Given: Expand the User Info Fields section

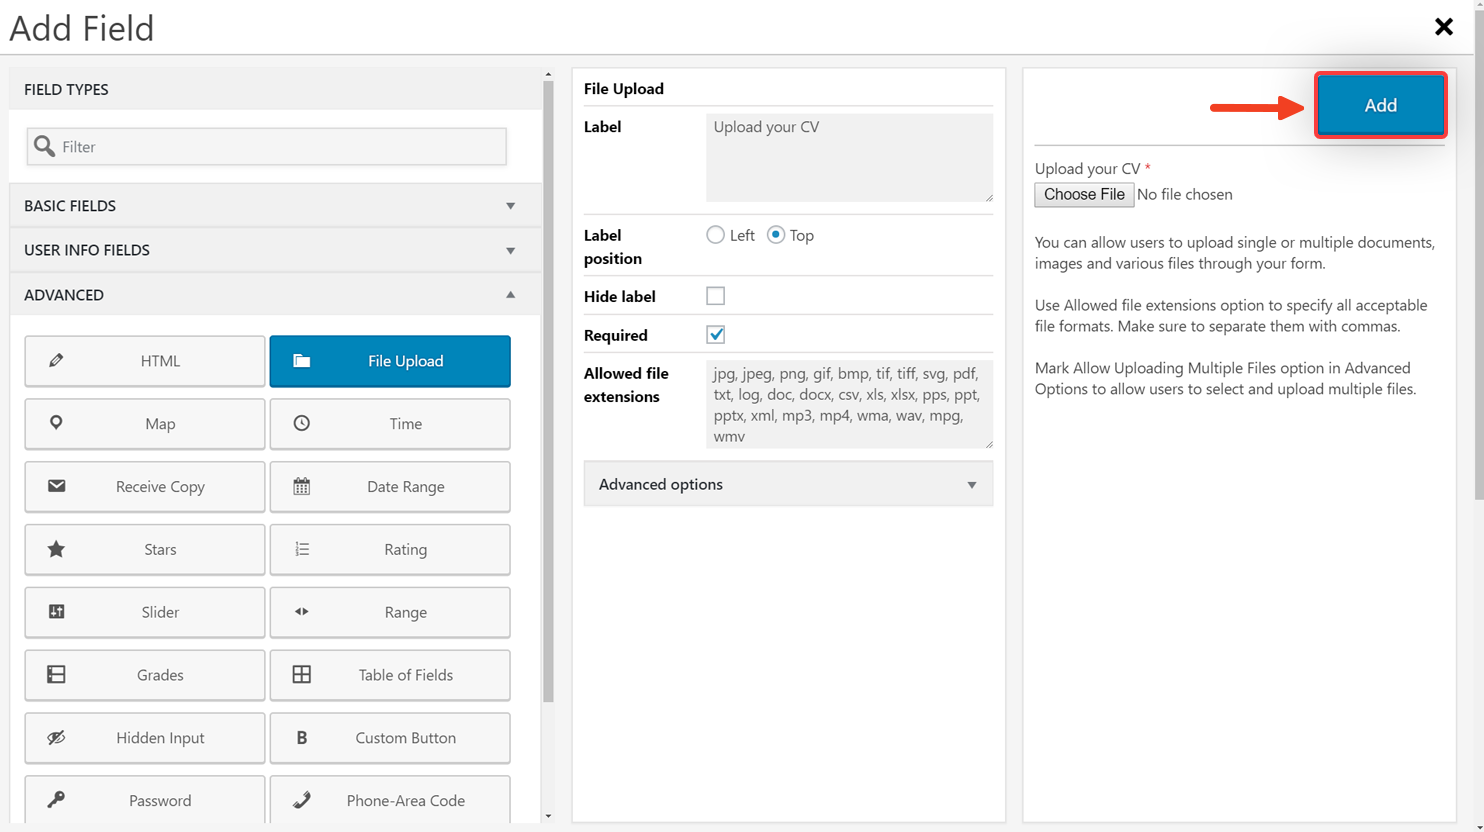Looking at the screenshot, I should 275,250.
